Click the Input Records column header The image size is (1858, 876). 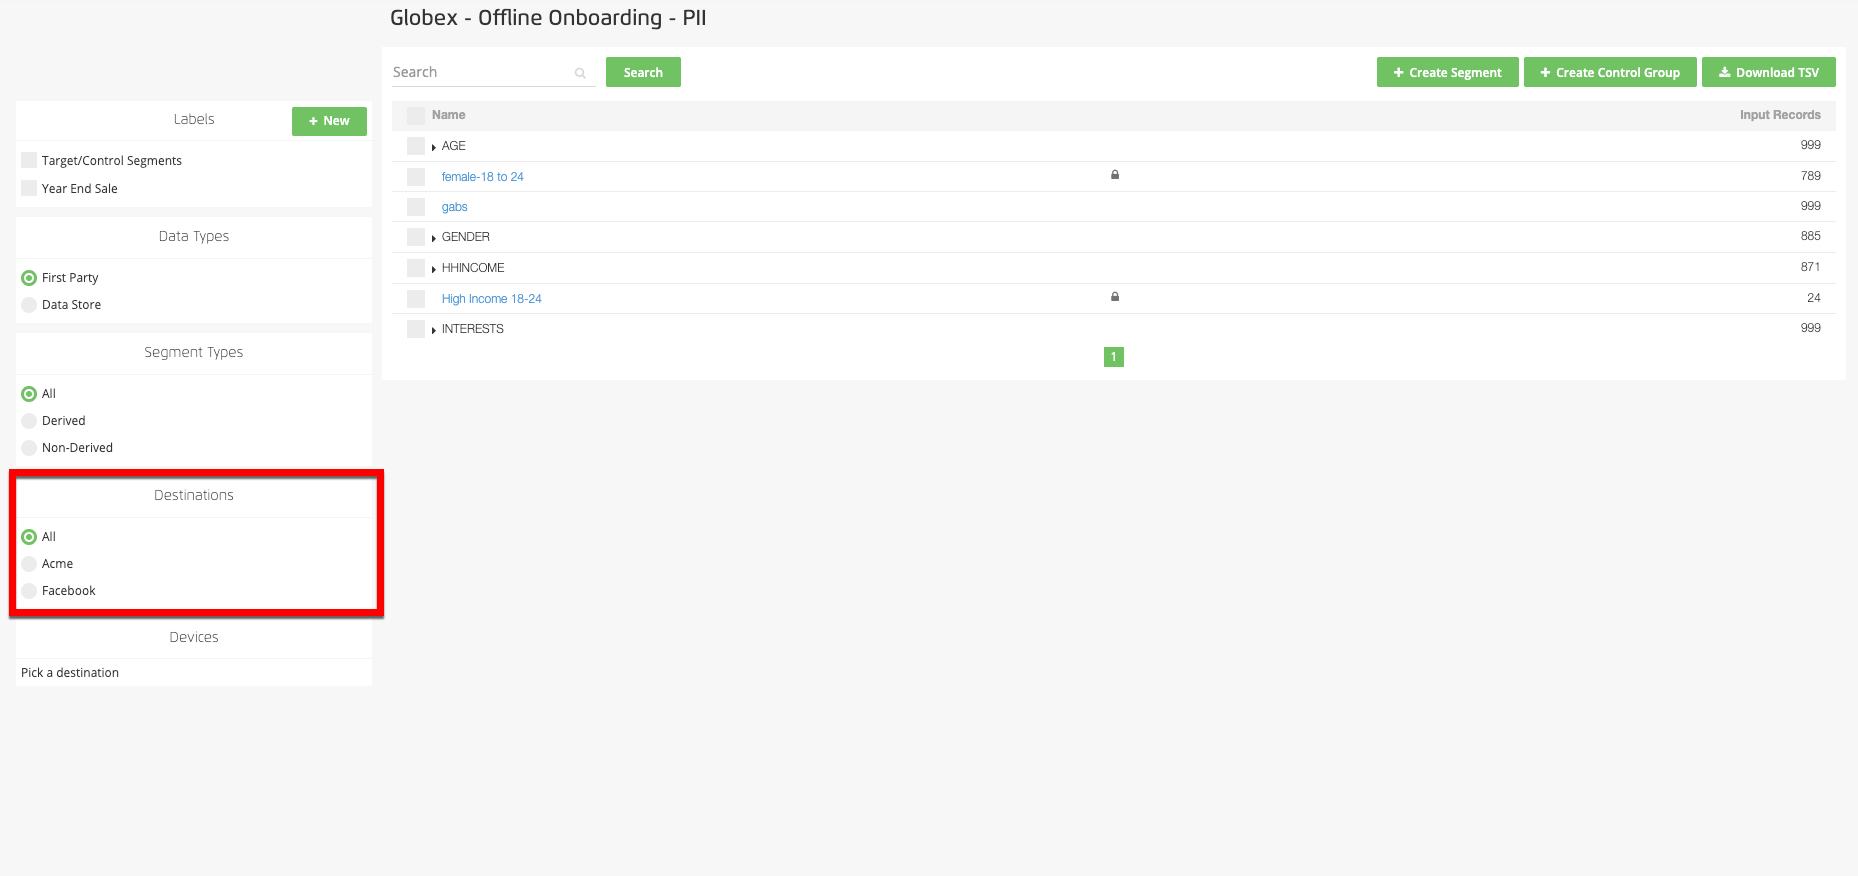[1779, 115]
